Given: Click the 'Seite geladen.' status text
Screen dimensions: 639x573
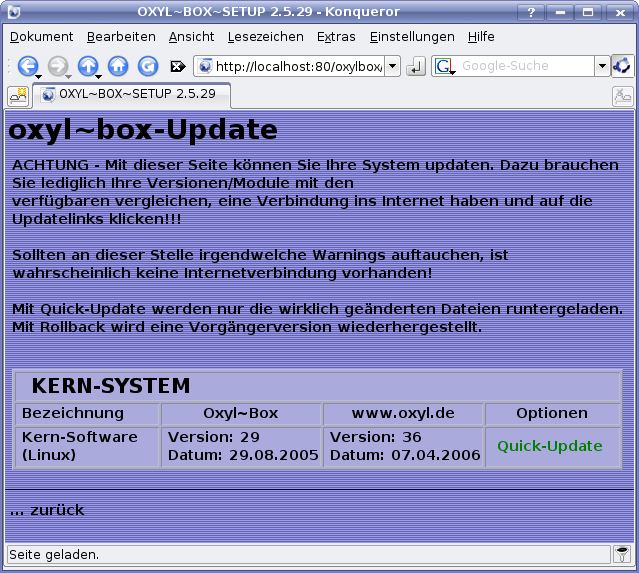Looking at the screenshot, I should click(54, 555).
